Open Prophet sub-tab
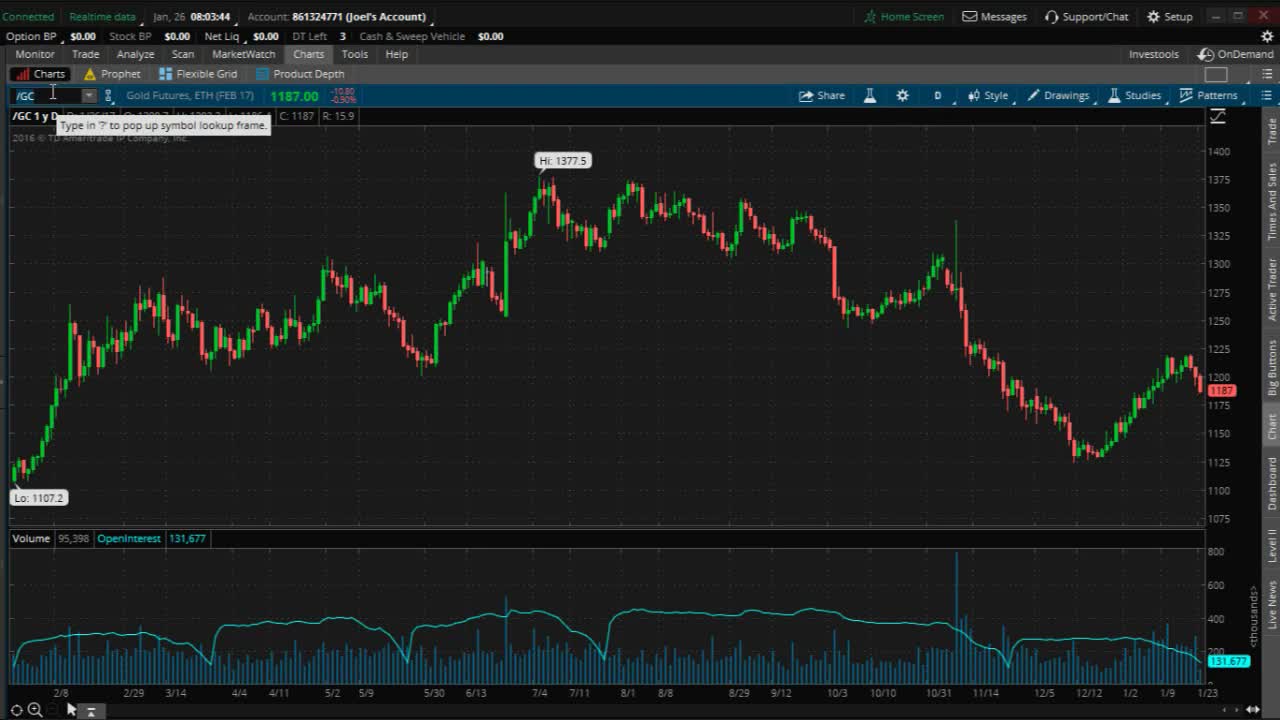The width and height of the screenshot is (1280, 720). [x=112, y=74]
